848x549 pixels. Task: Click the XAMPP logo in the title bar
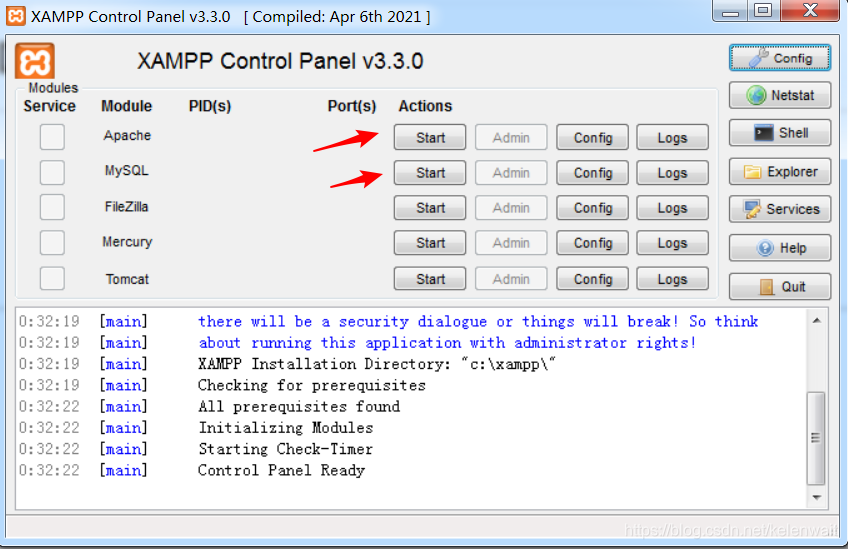[x=16, y=16]
